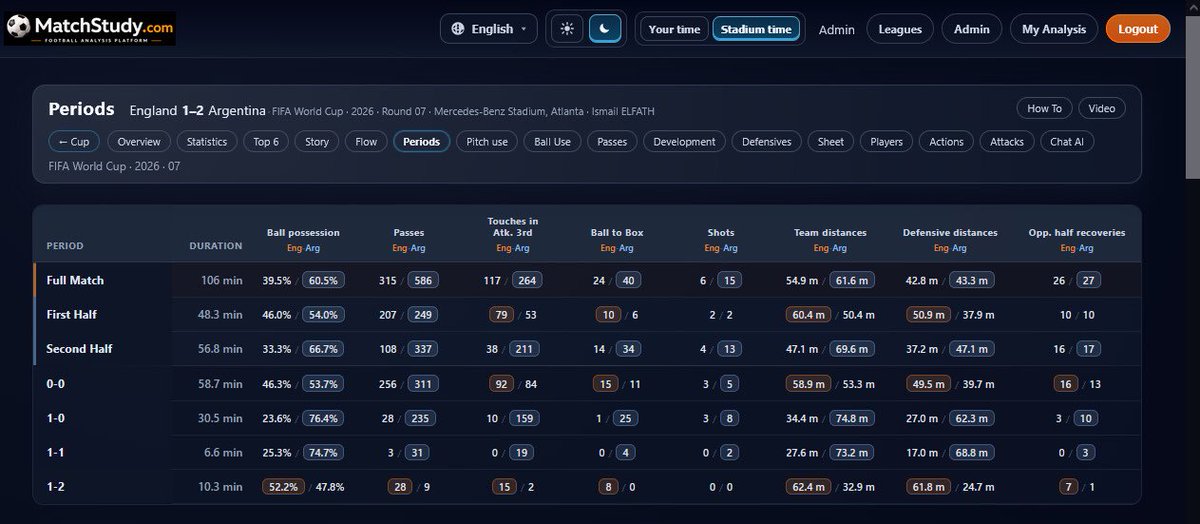
Task: Open the Defensives tab
Action: coord(767,142)
